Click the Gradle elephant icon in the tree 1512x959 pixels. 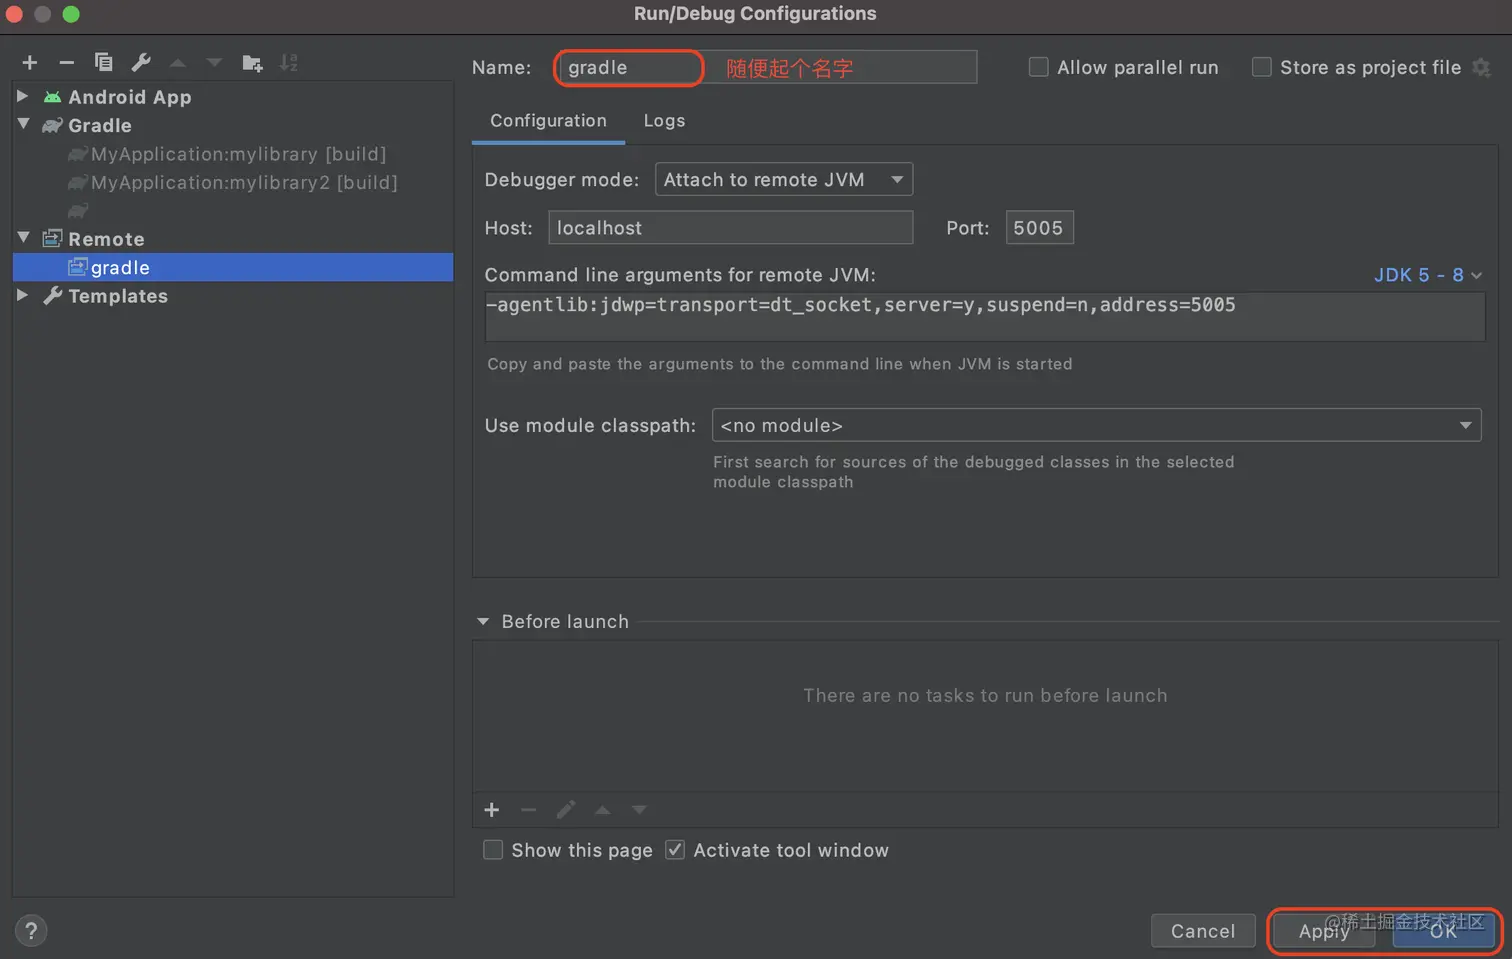coord(53,126)
